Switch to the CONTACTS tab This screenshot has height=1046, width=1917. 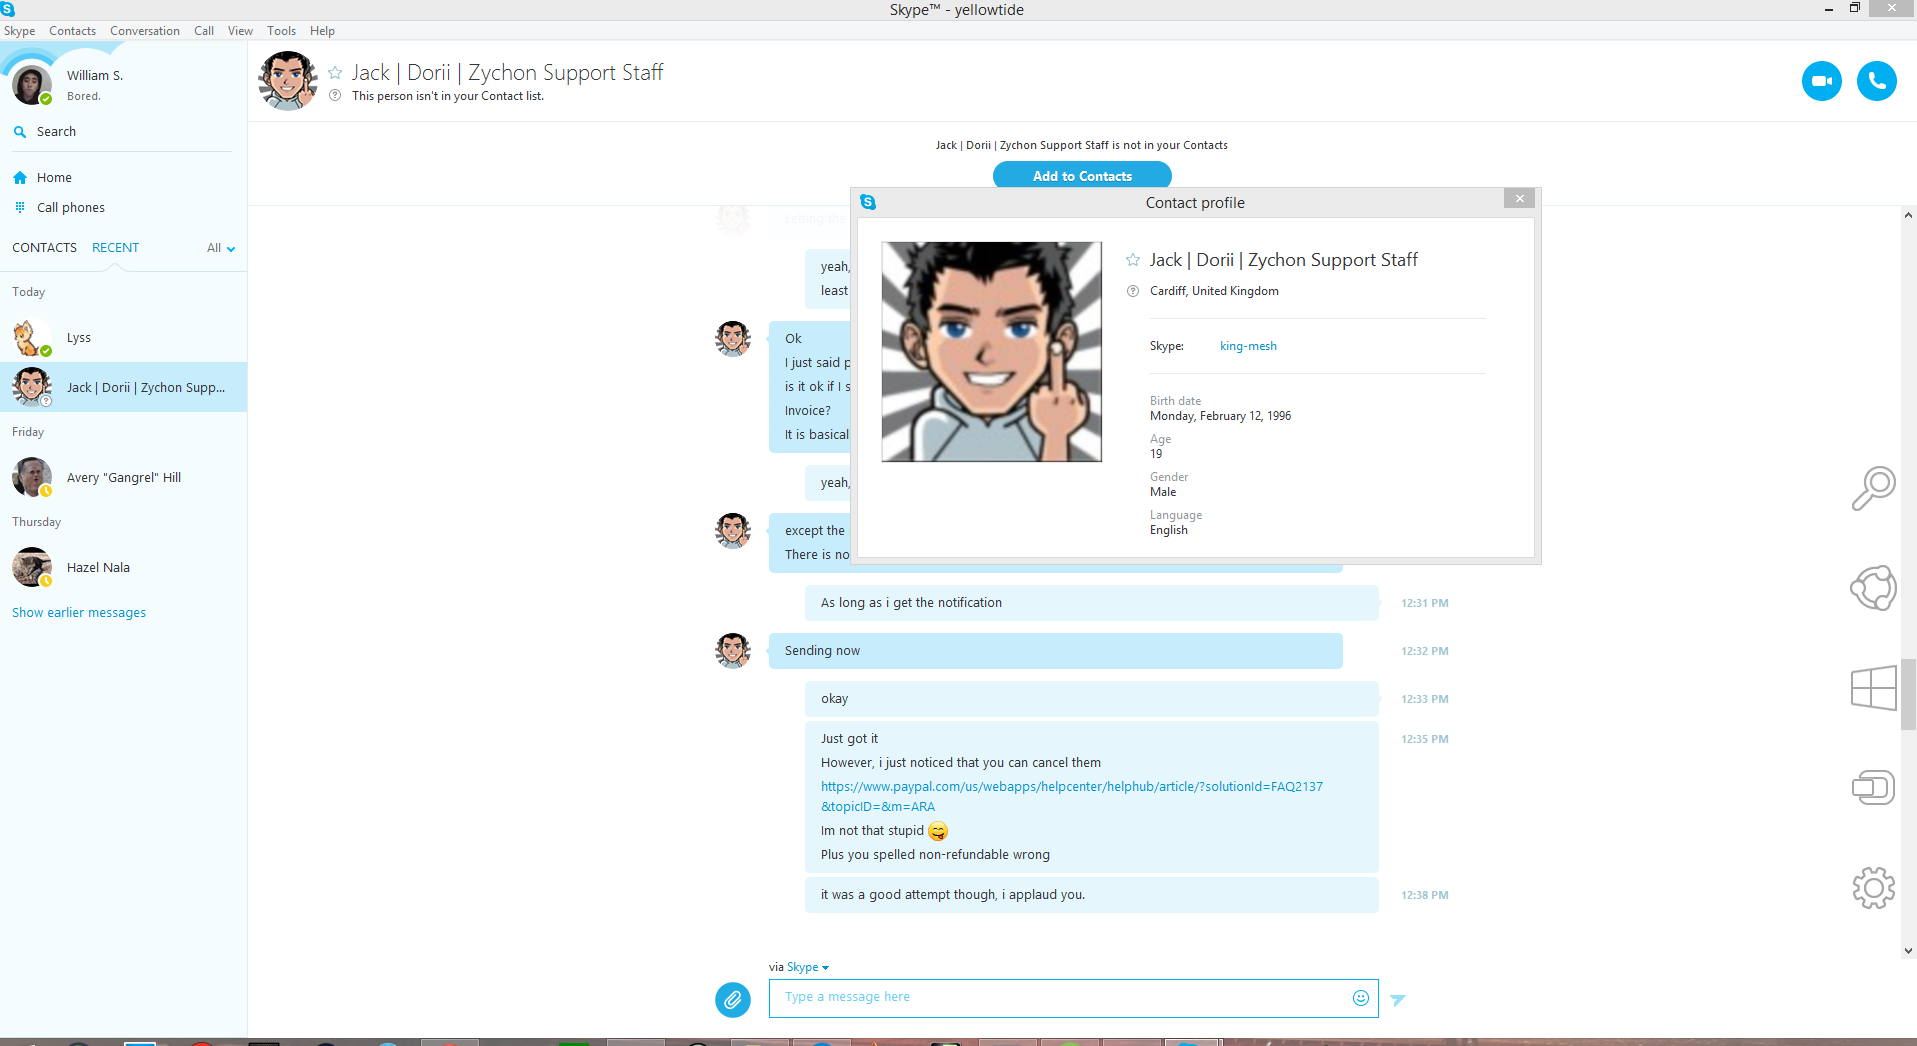44,248
